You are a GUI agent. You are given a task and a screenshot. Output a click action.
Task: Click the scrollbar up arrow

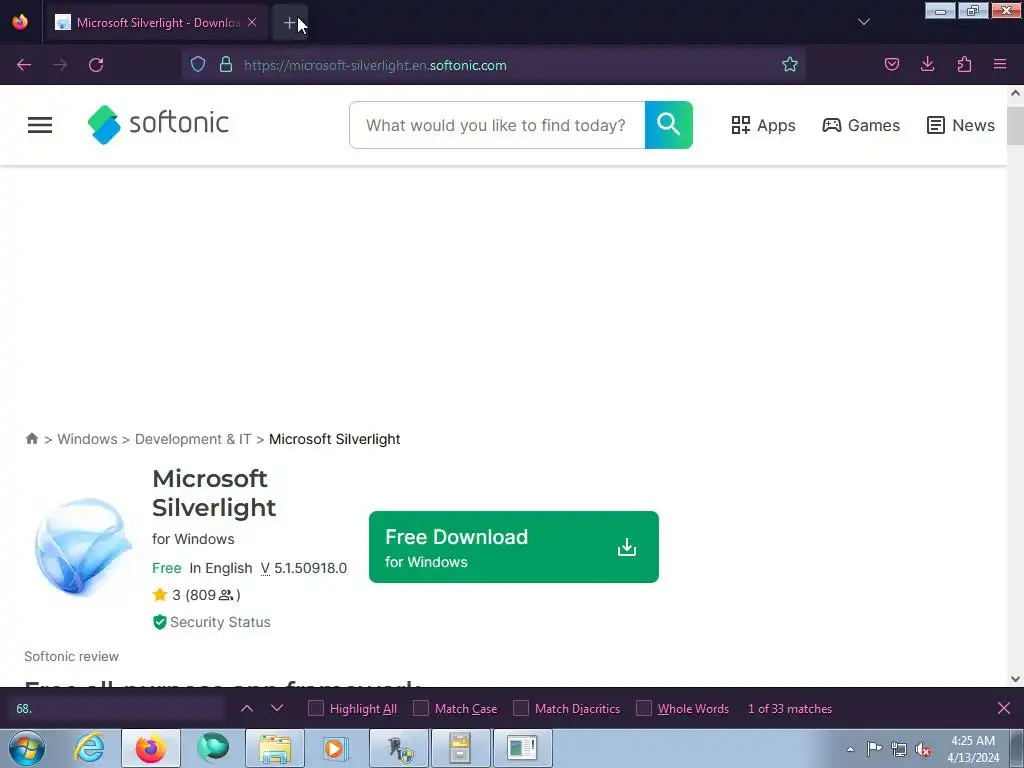[x=1016, y=93]
